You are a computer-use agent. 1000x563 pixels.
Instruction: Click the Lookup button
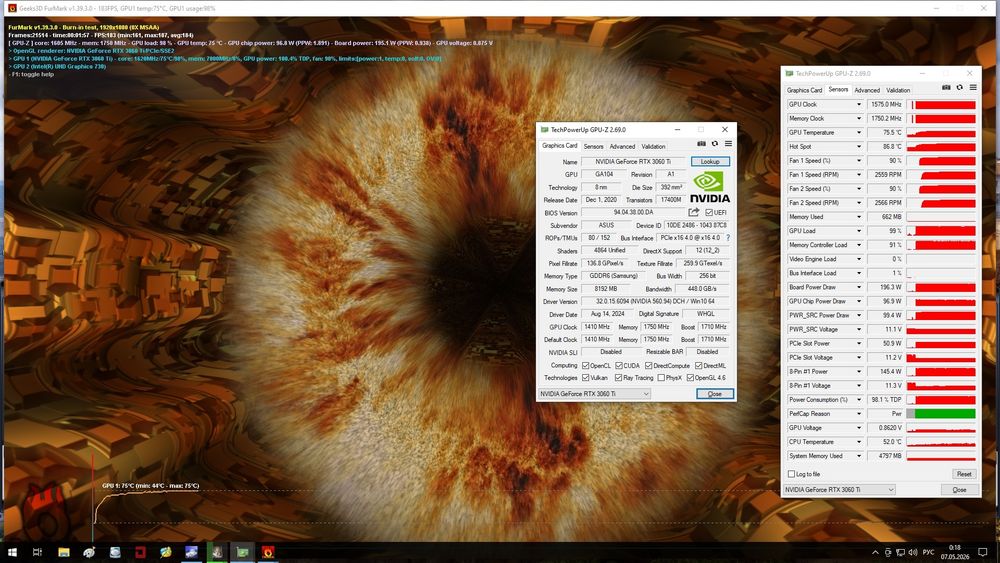tap(710, 162)
